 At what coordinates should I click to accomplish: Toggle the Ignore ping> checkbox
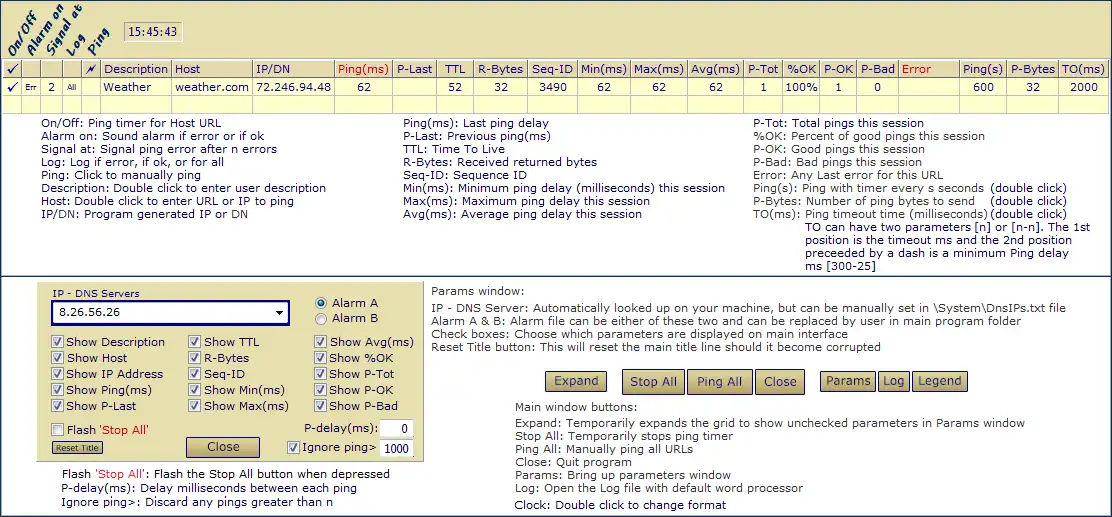(293, 447)
